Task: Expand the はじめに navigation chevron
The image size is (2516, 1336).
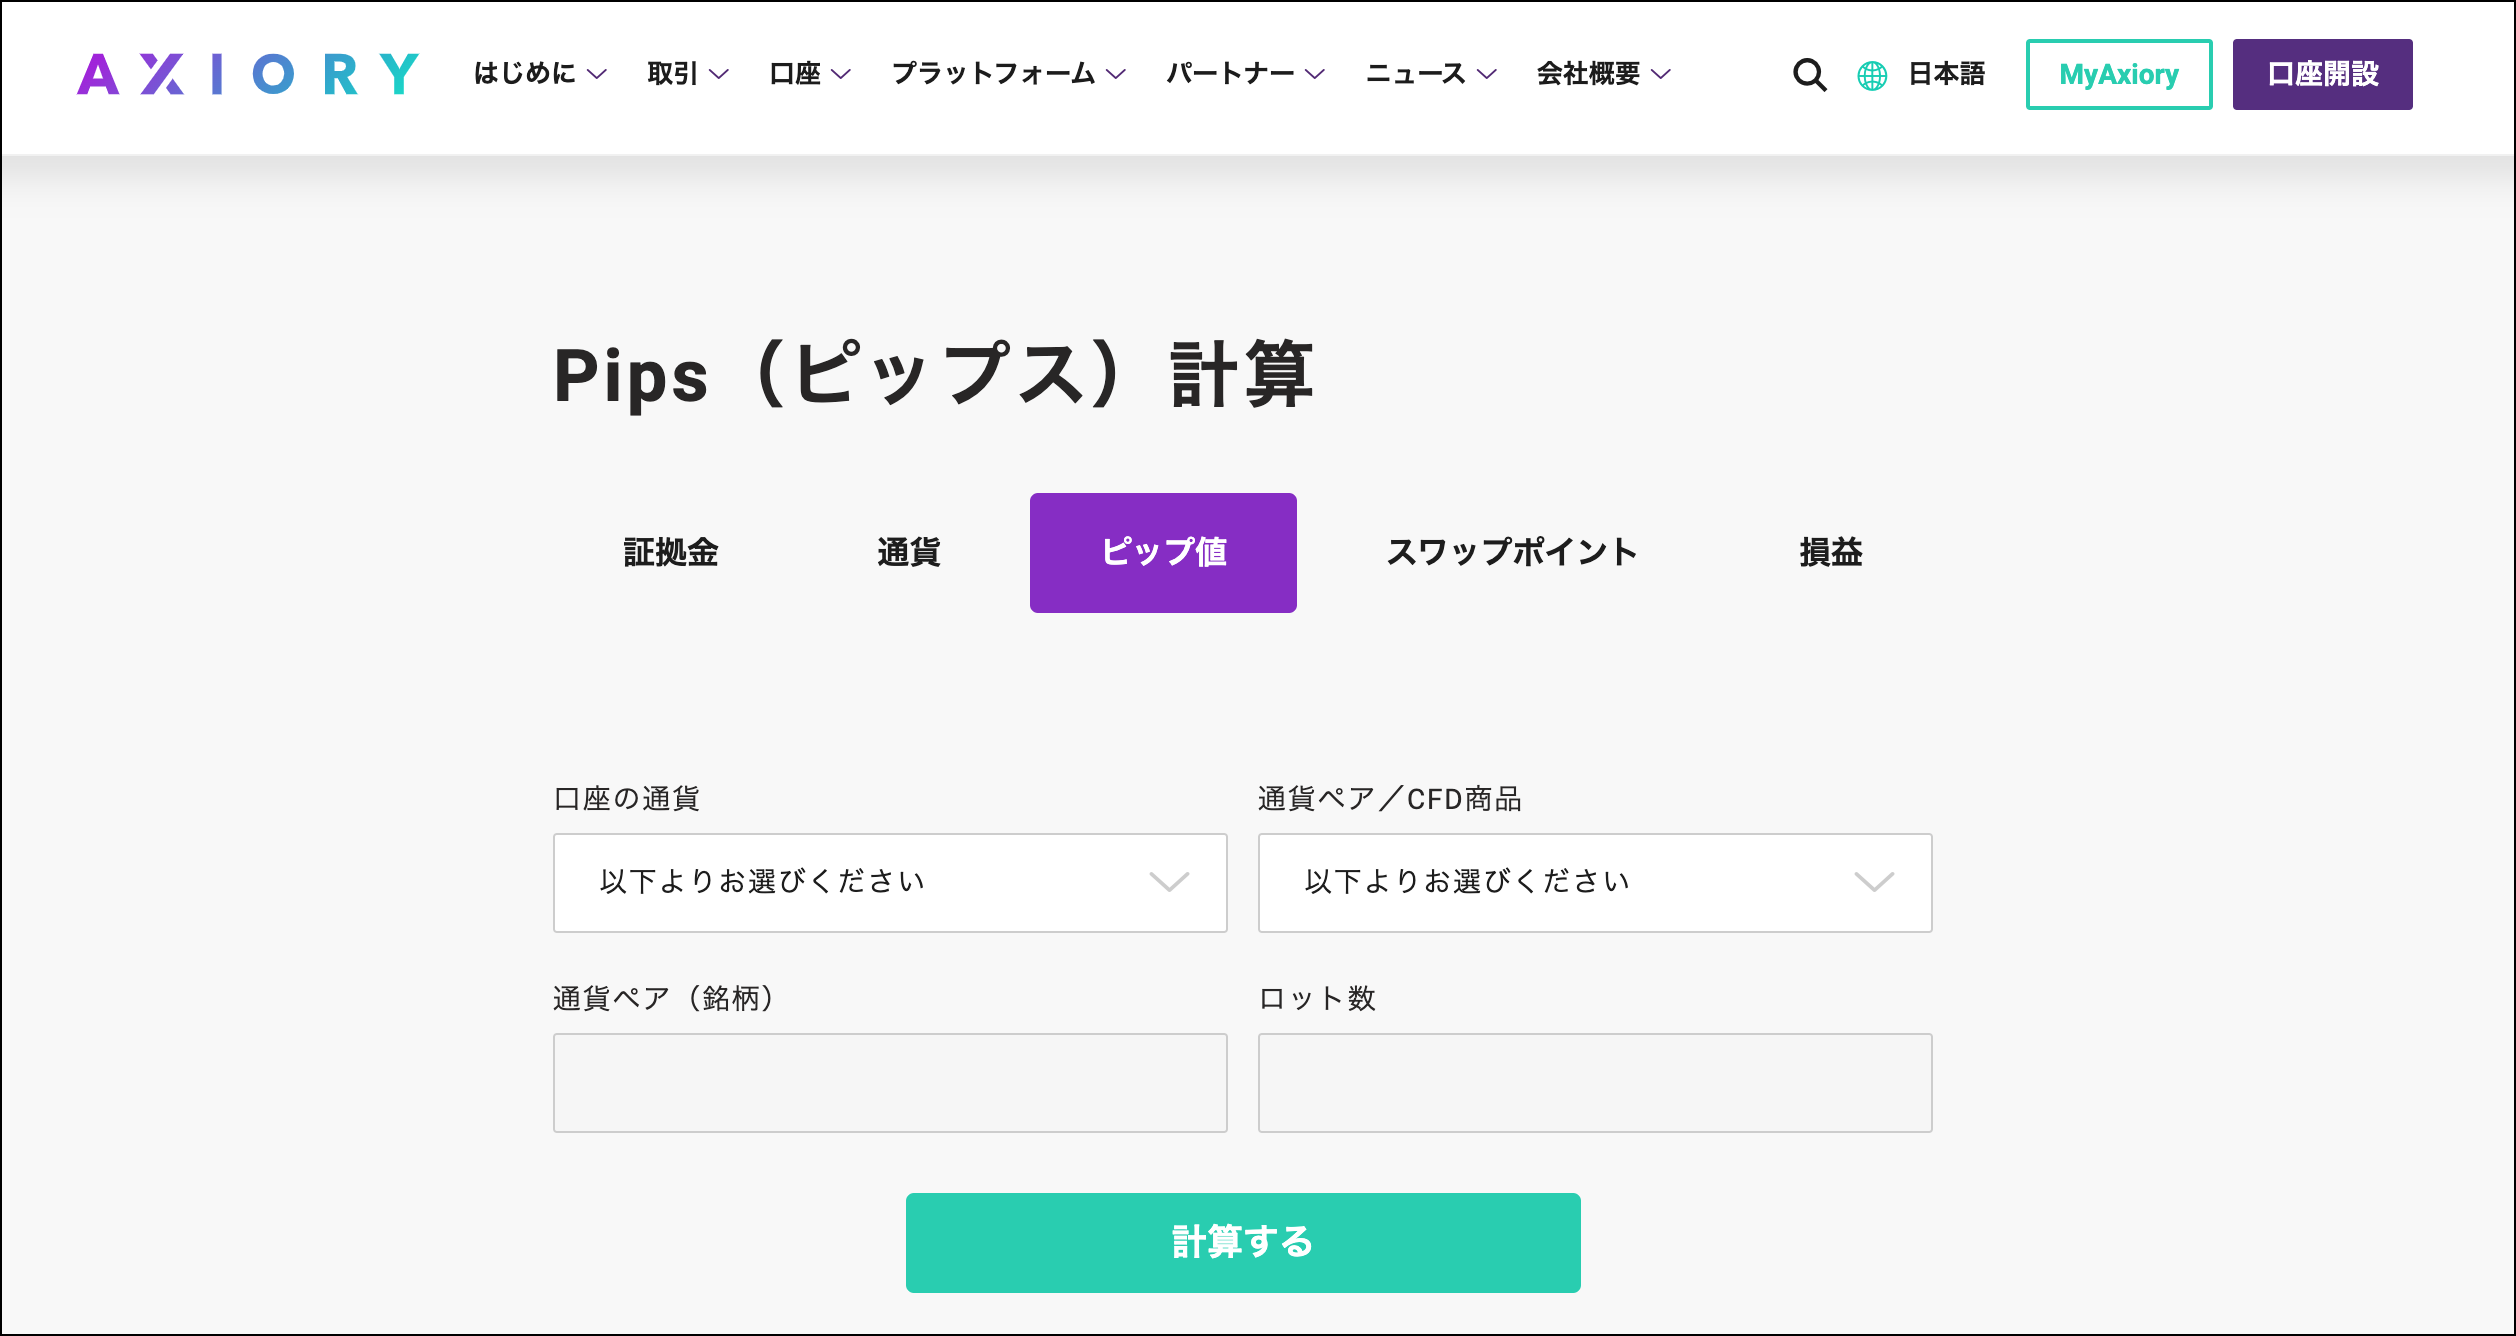Action: (597, 74)
